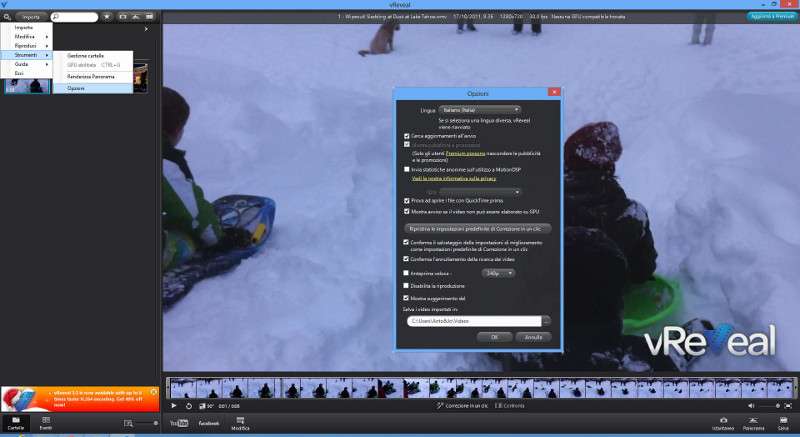Click the Play button under the timeline

pos(174,405)
